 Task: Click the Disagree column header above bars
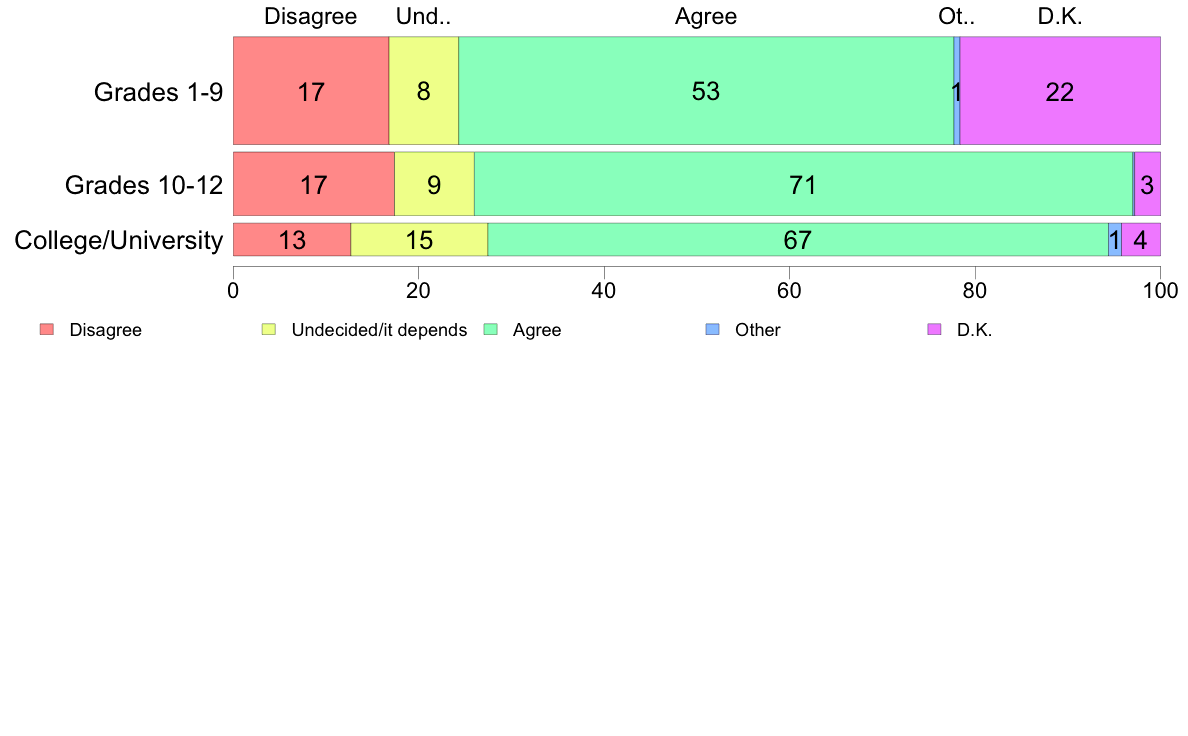click(311, 17)
